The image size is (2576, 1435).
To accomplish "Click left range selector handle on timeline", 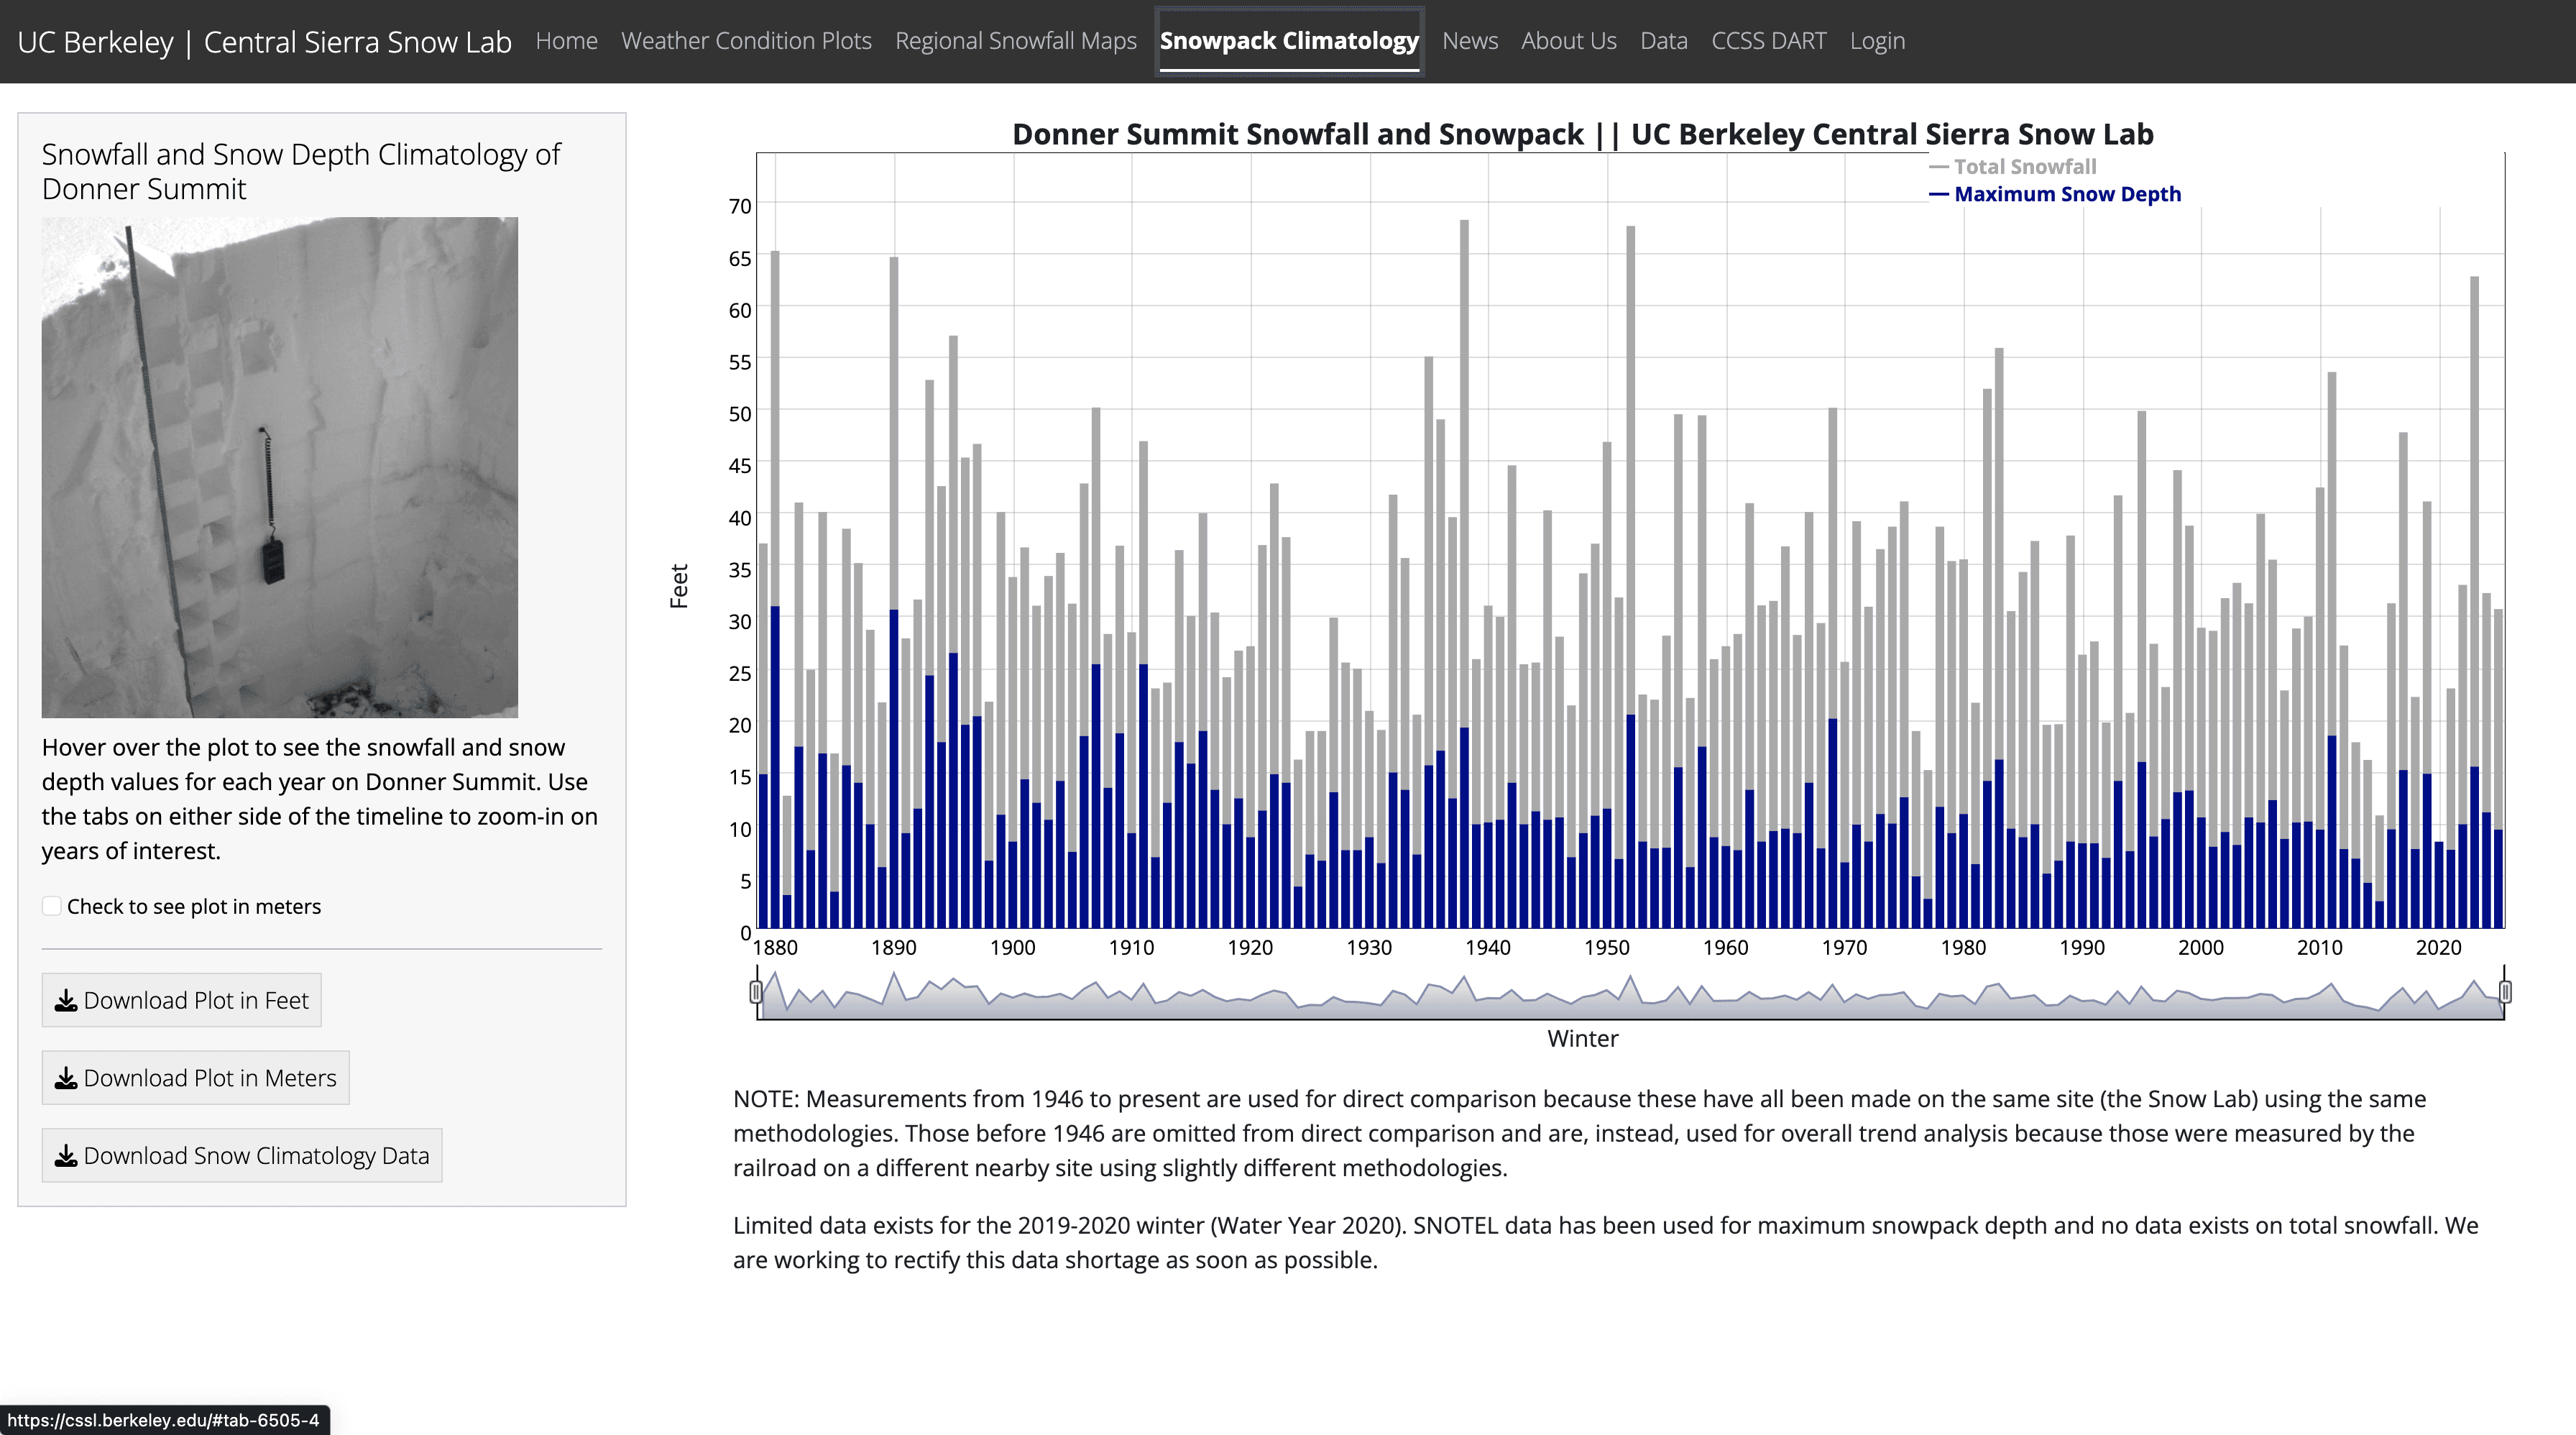I will (756, 992).
